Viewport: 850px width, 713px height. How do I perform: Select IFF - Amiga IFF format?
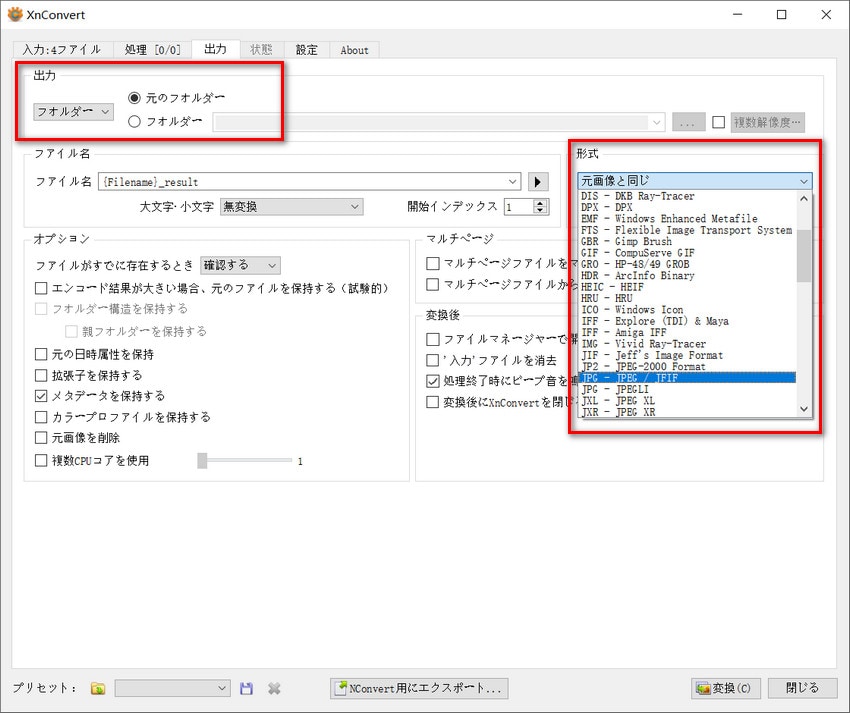click(x=688, y=332)
